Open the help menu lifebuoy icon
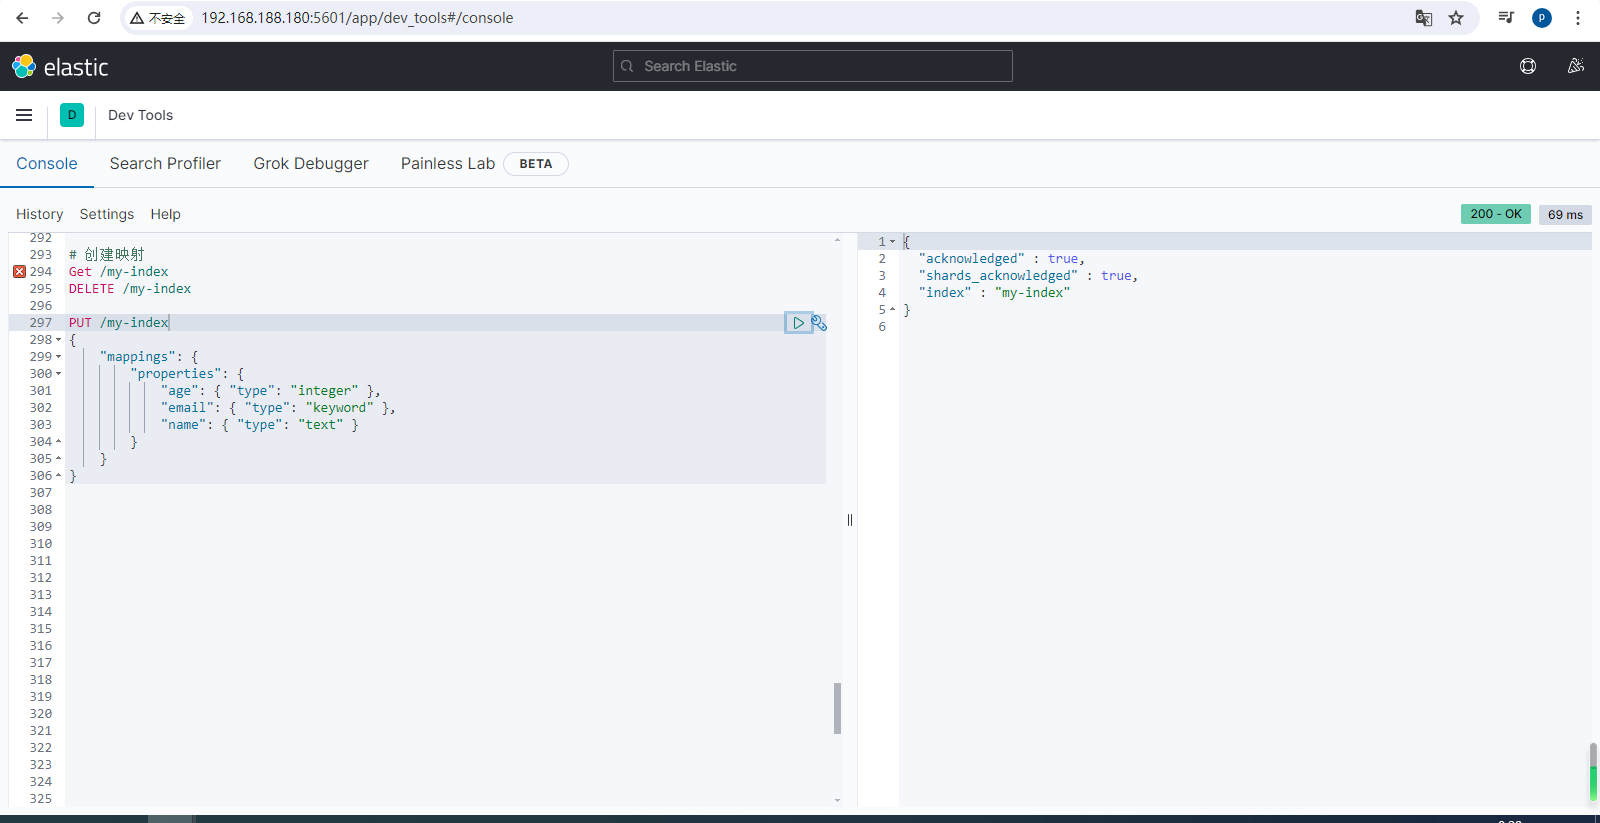This screenshot has height=823, width=1600. [x=1528, y=66]
